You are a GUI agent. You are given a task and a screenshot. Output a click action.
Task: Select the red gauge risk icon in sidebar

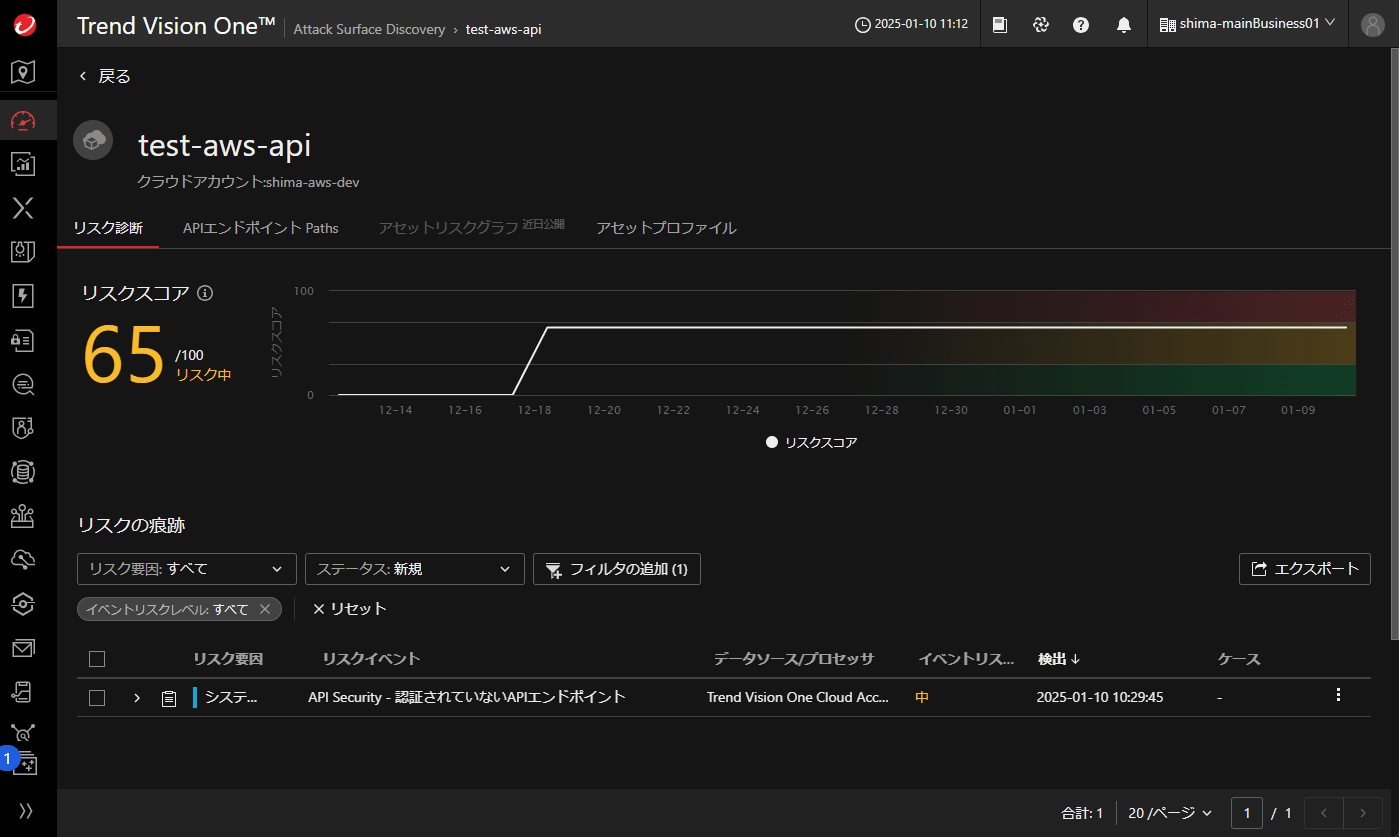[x=23, y=122]
